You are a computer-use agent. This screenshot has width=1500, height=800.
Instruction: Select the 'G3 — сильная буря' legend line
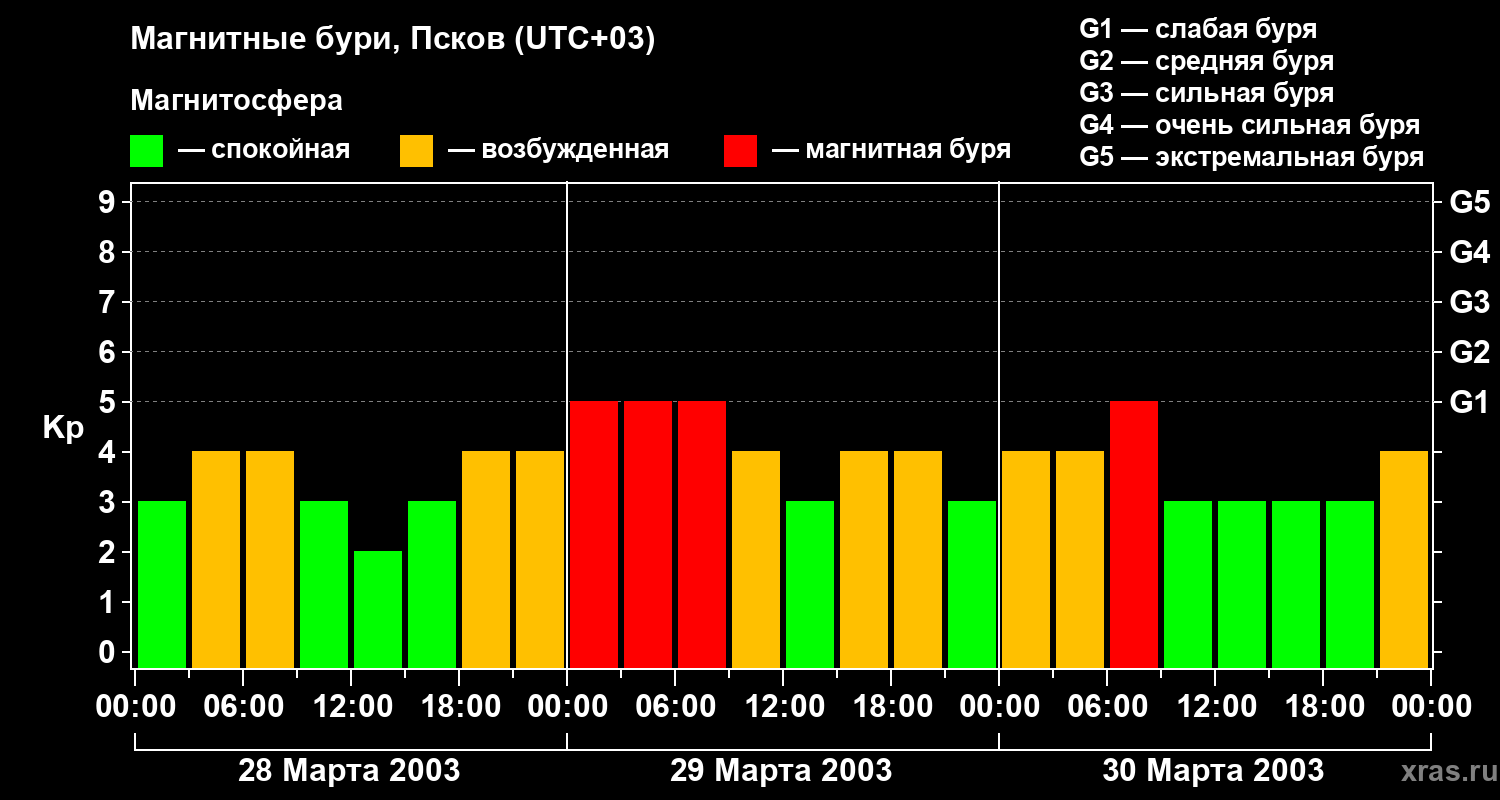(1206, 93)
